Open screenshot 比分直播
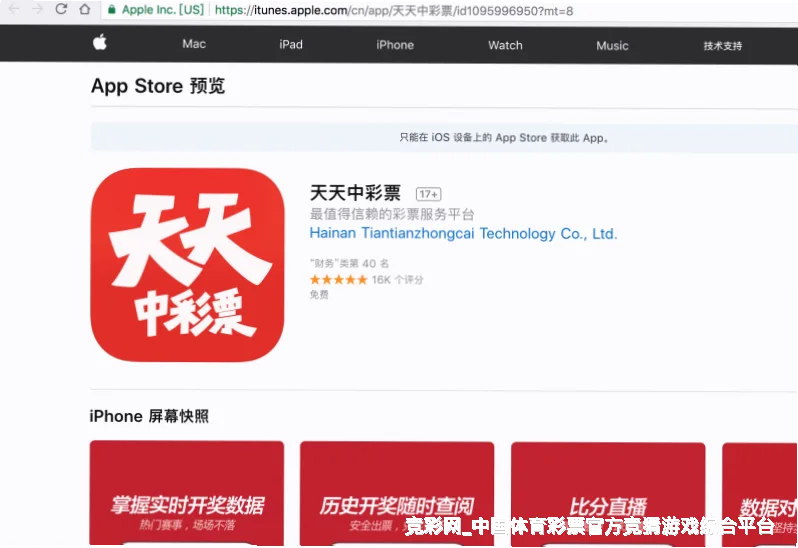 tap(608, 494)
